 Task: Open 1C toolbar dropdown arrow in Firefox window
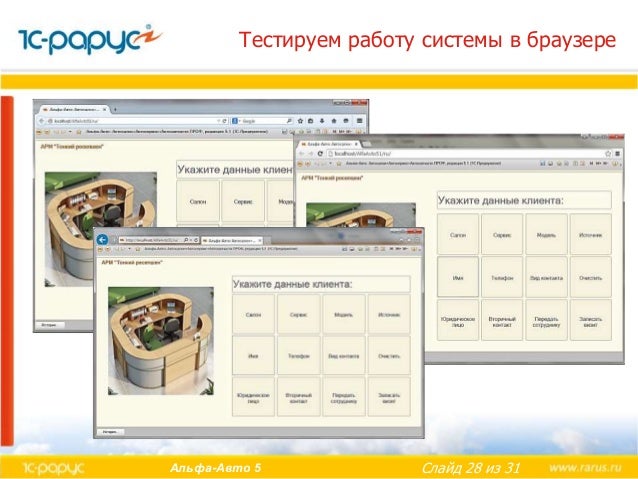pyautogui.click(x=70, y=132)
